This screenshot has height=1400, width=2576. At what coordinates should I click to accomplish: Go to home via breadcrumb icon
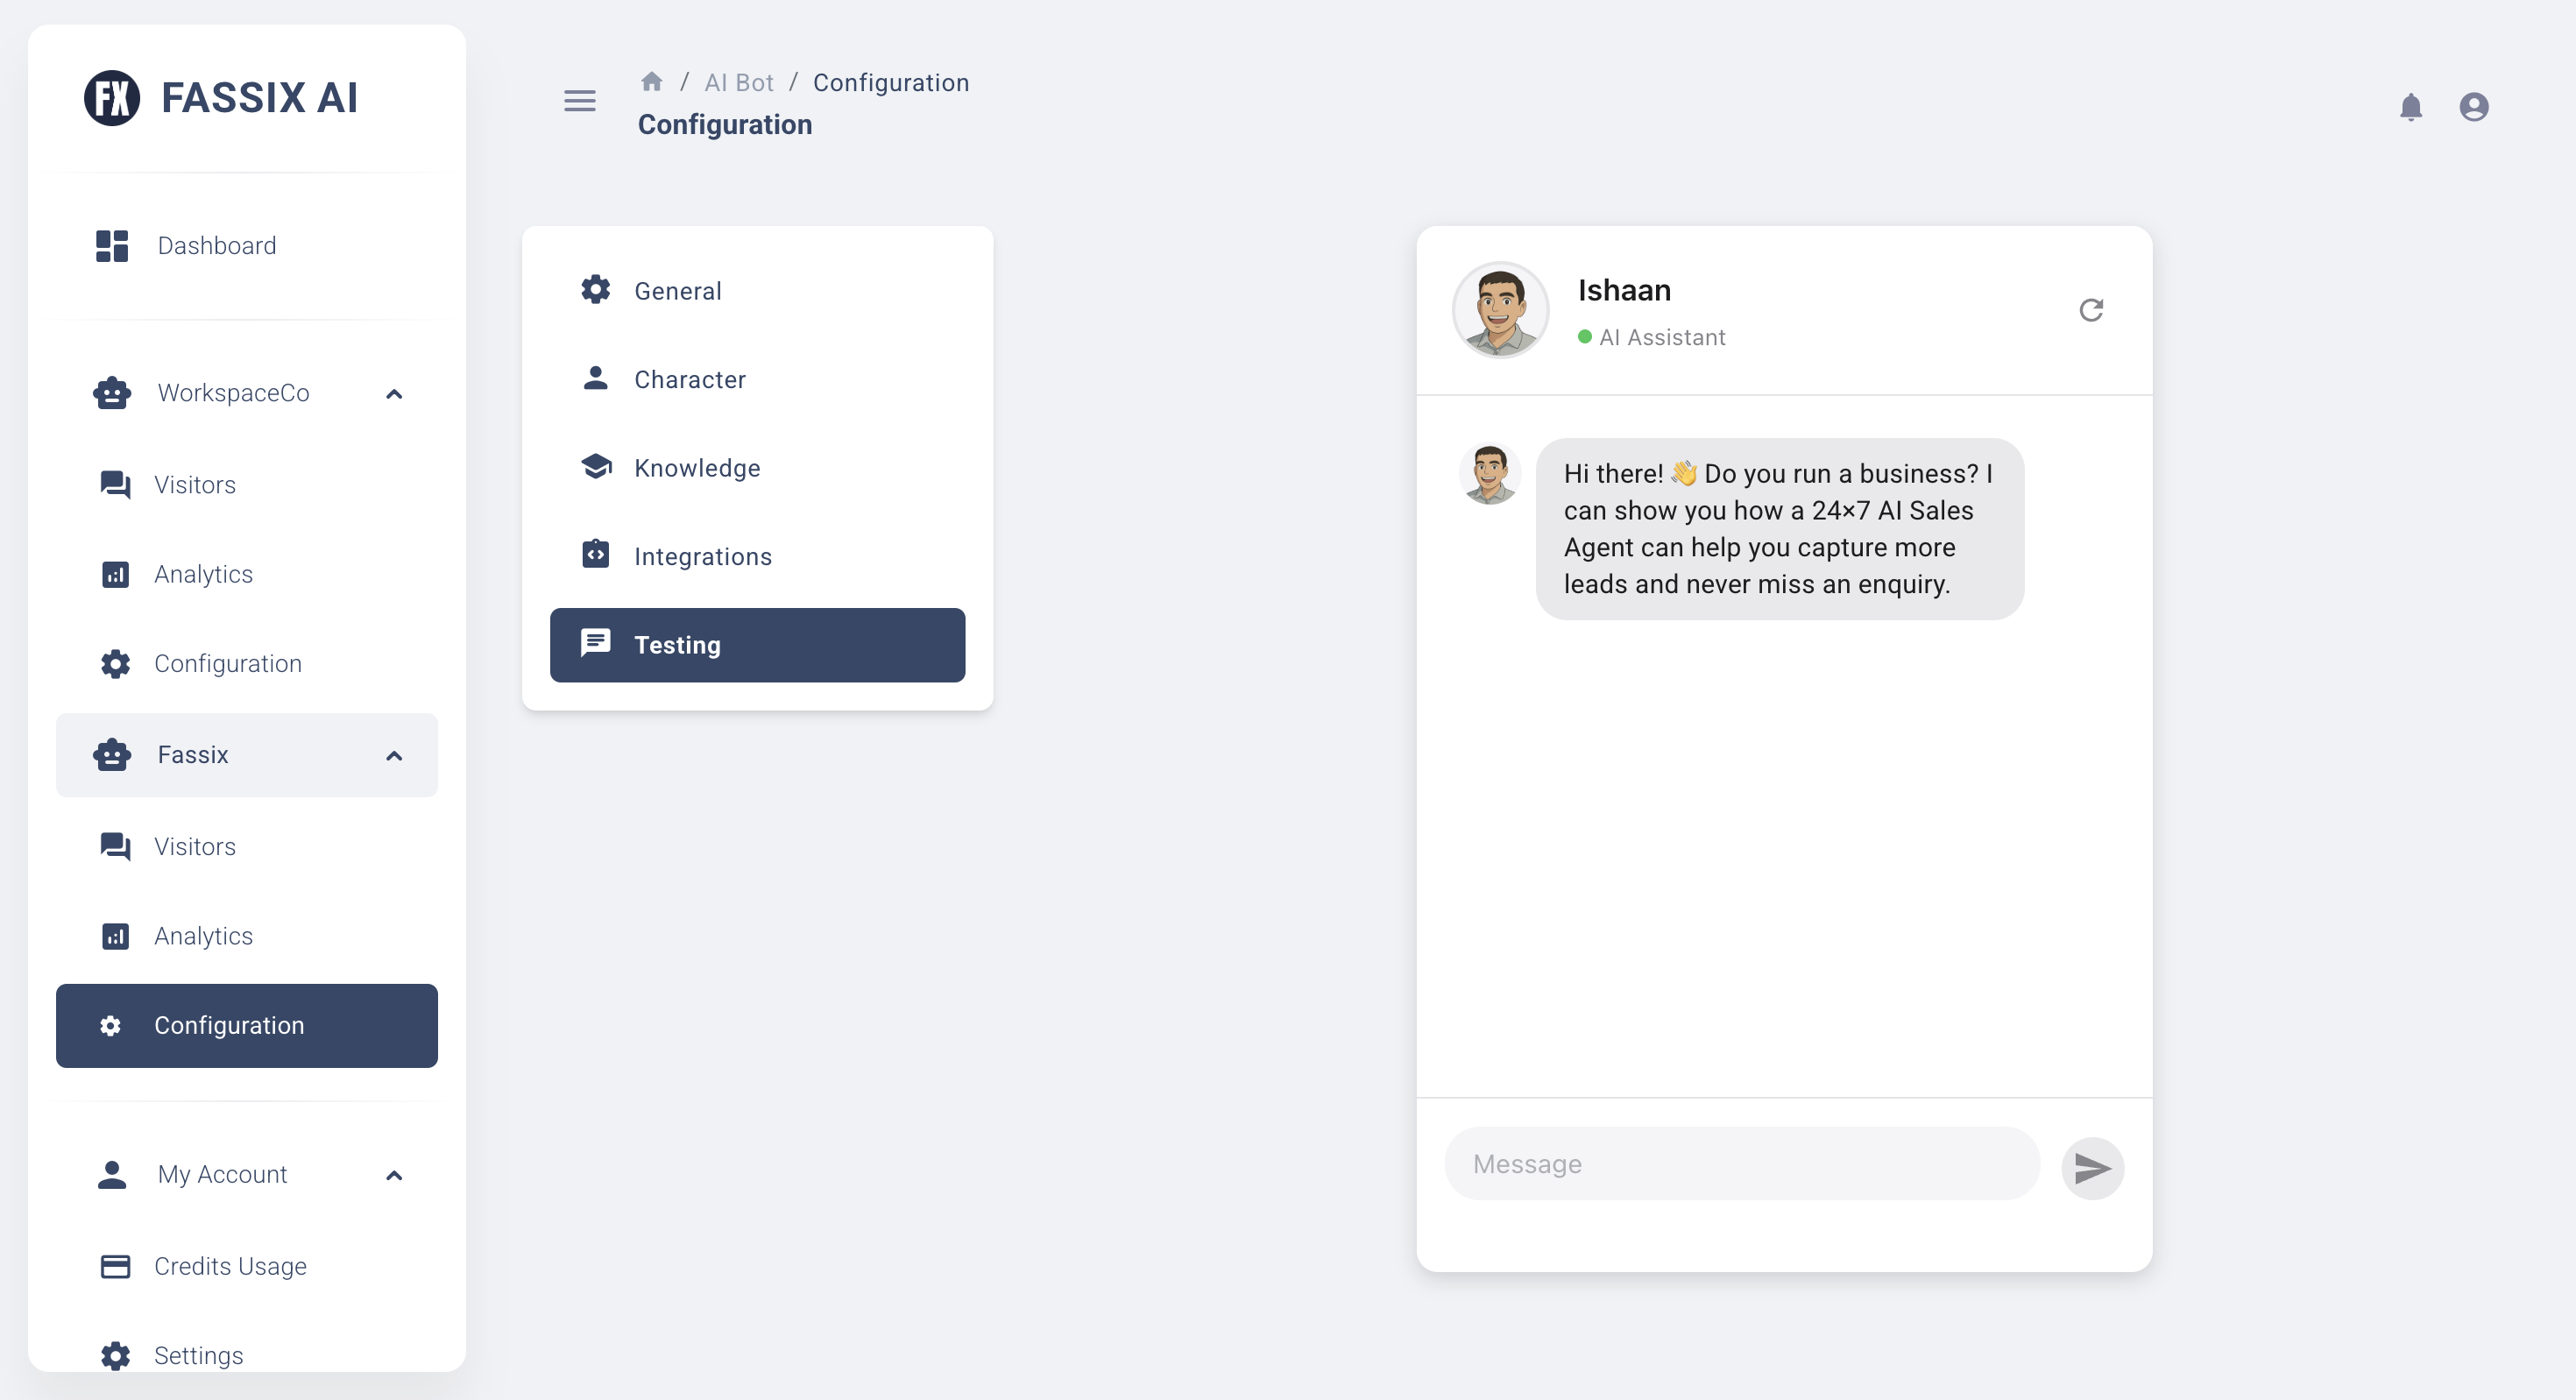[652, 82]
